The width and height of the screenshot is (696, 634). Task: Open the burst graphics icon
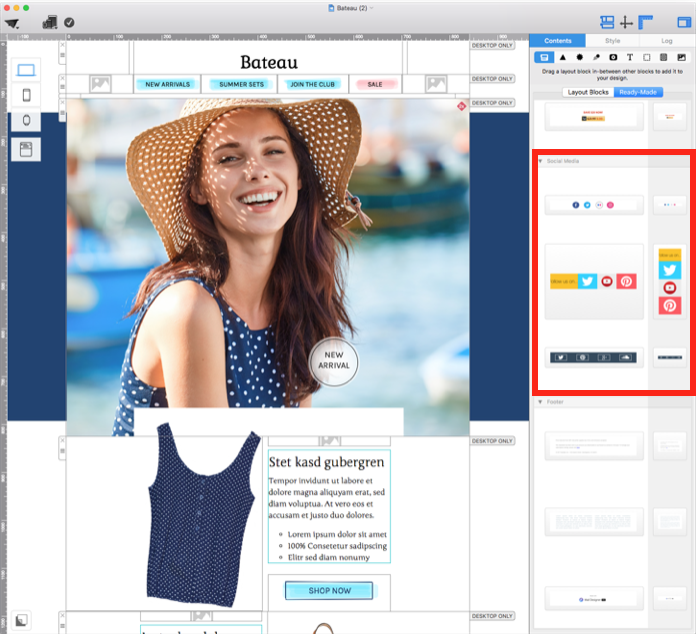coord(579,57)
